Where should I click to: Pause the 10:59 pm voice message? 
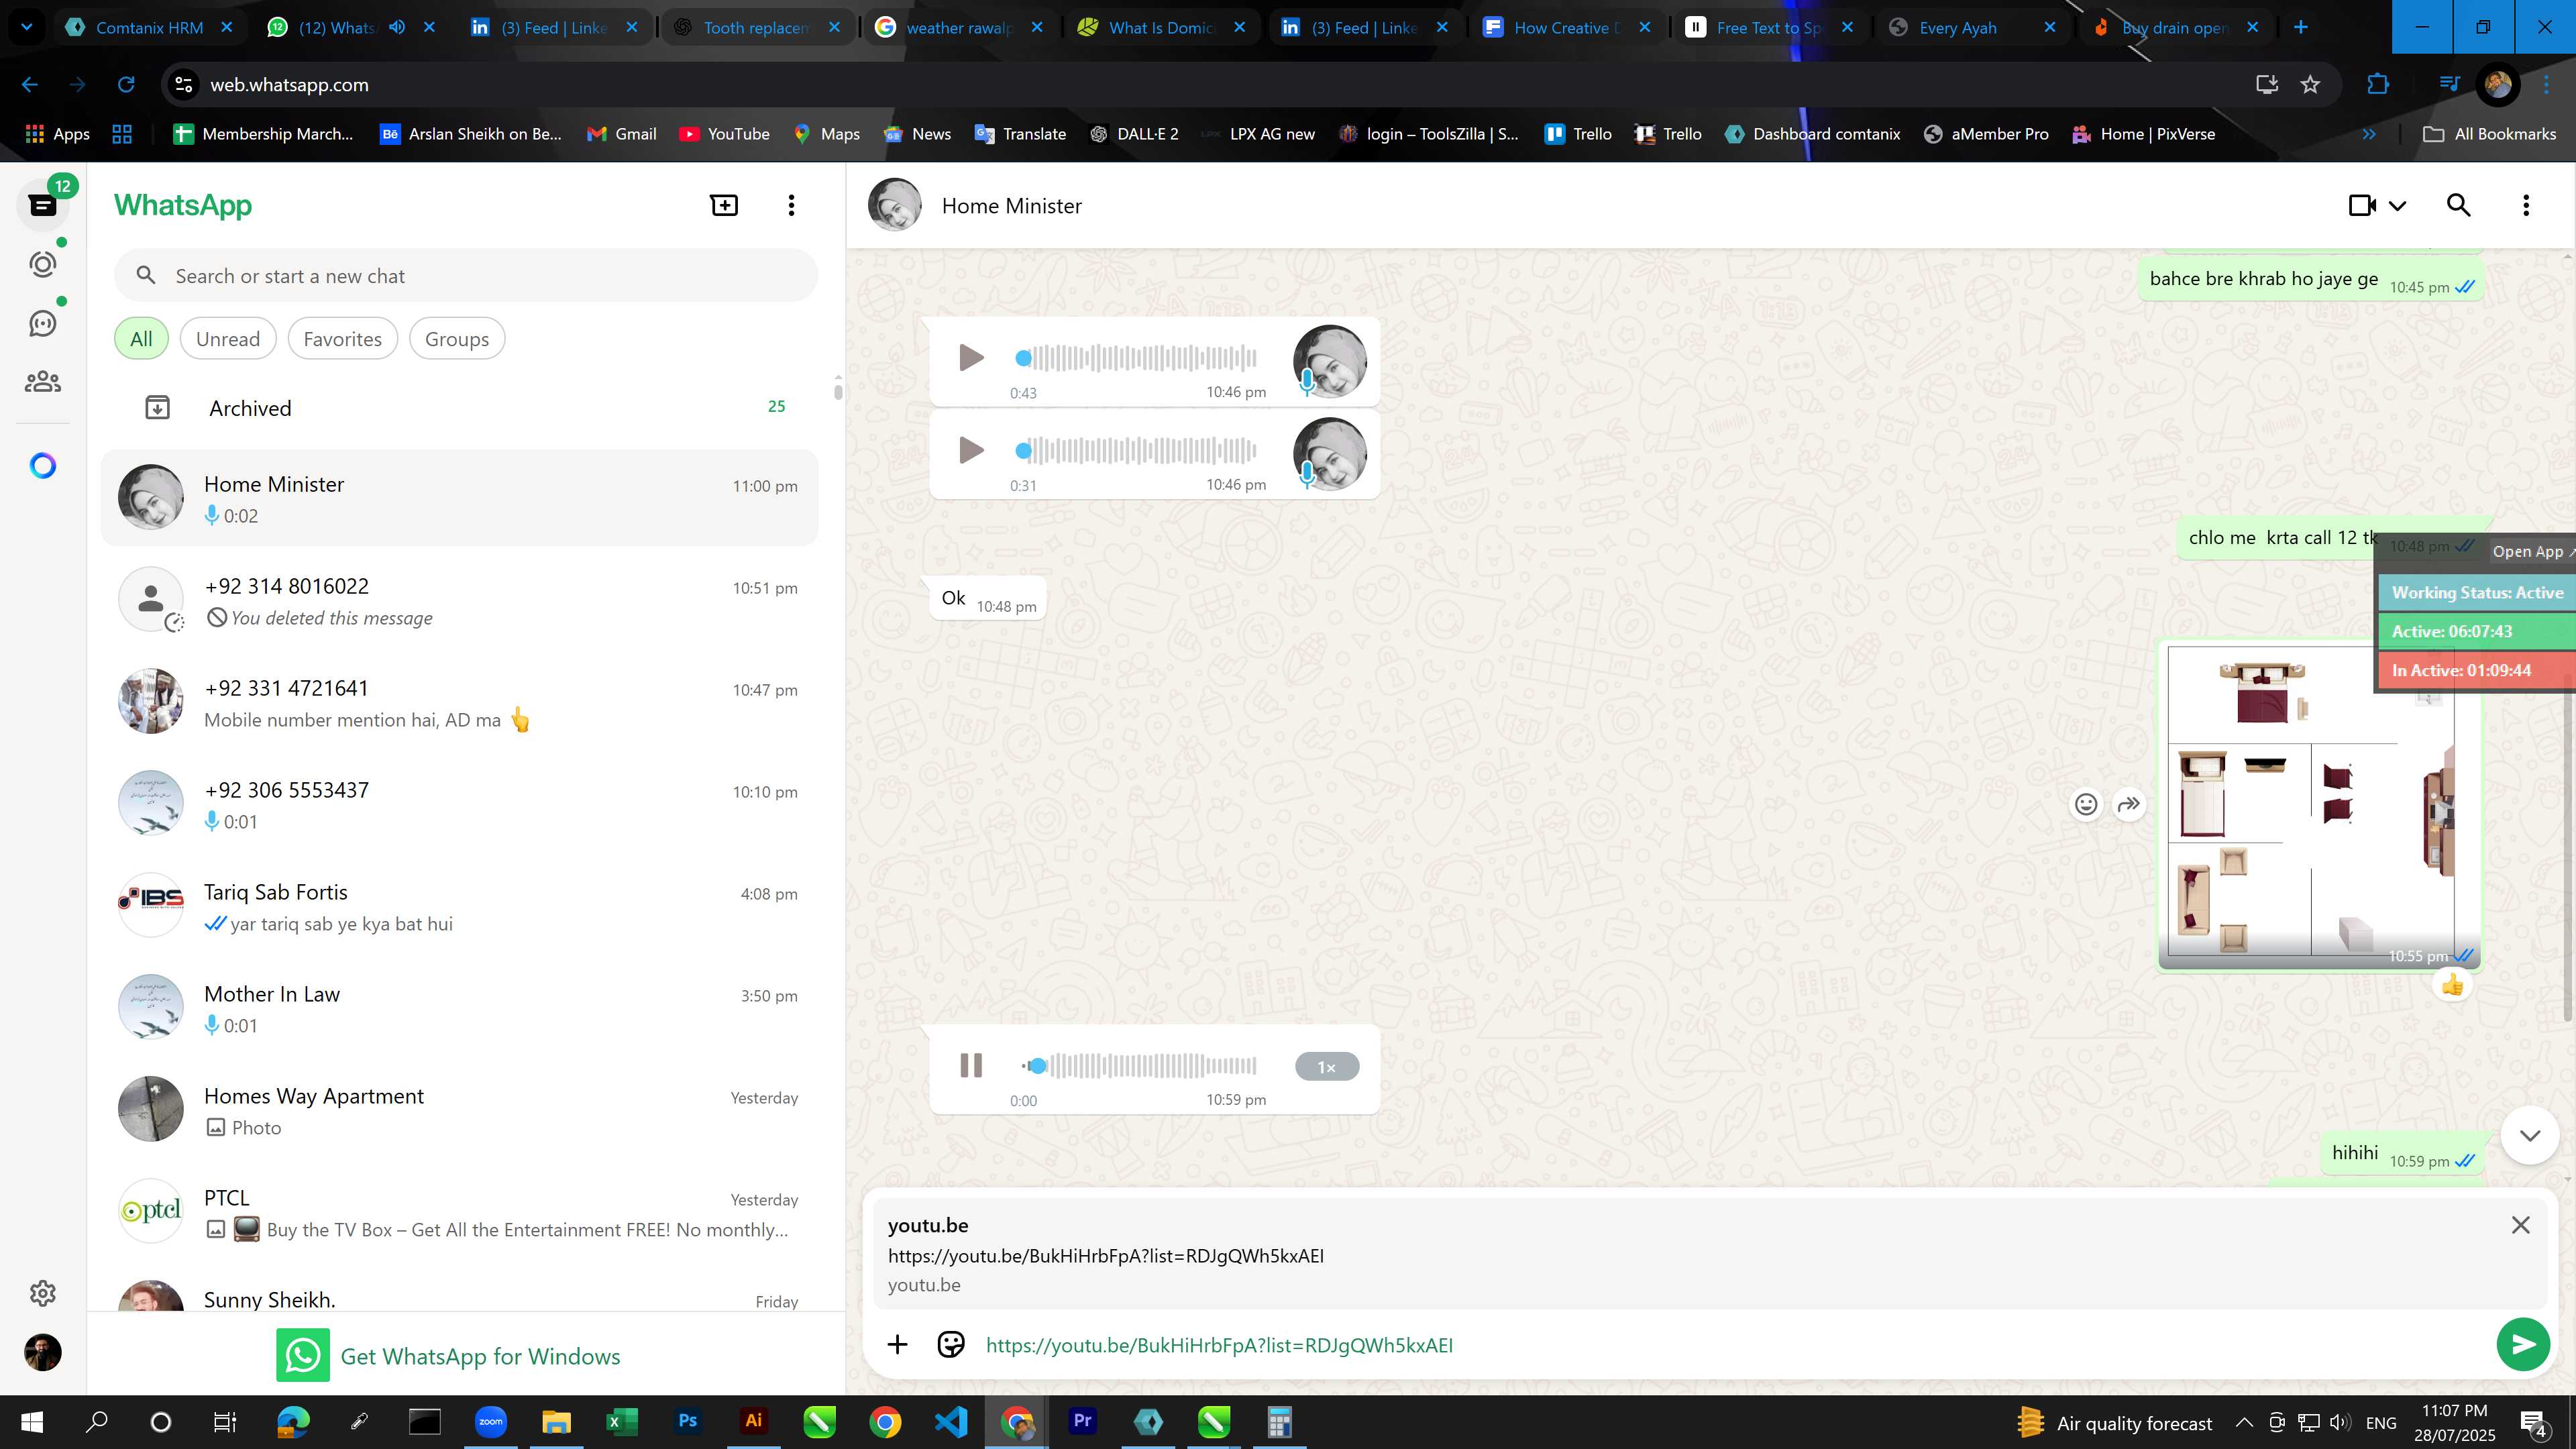click(970, 1066)
